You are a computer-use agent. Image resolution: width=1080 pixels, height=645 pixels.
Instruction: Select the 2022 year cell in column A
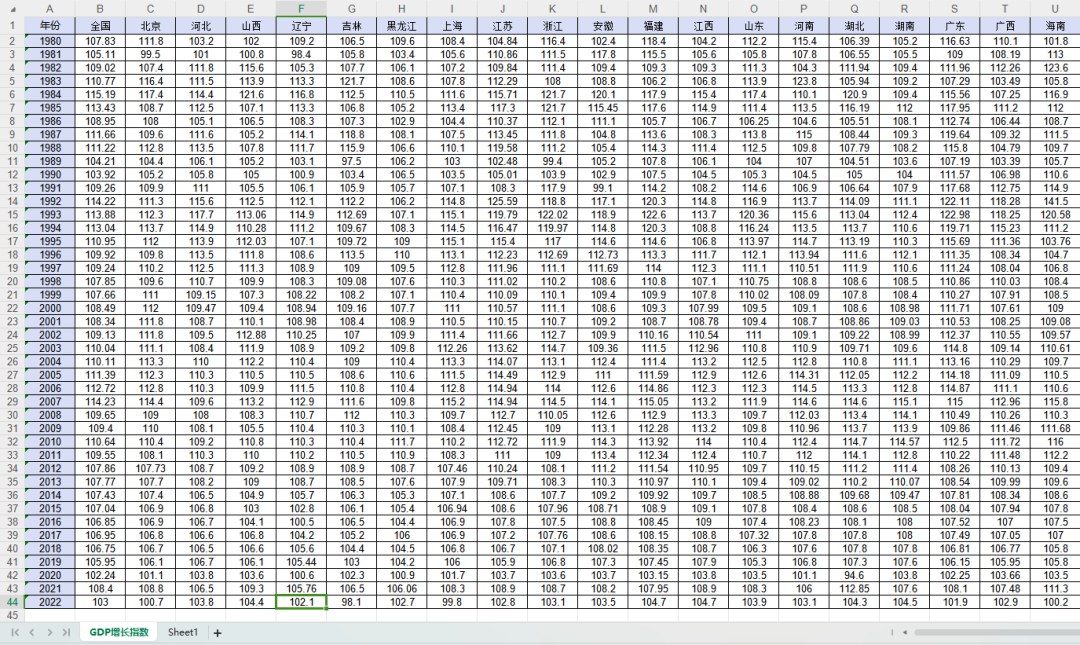(x=50, y=602)
